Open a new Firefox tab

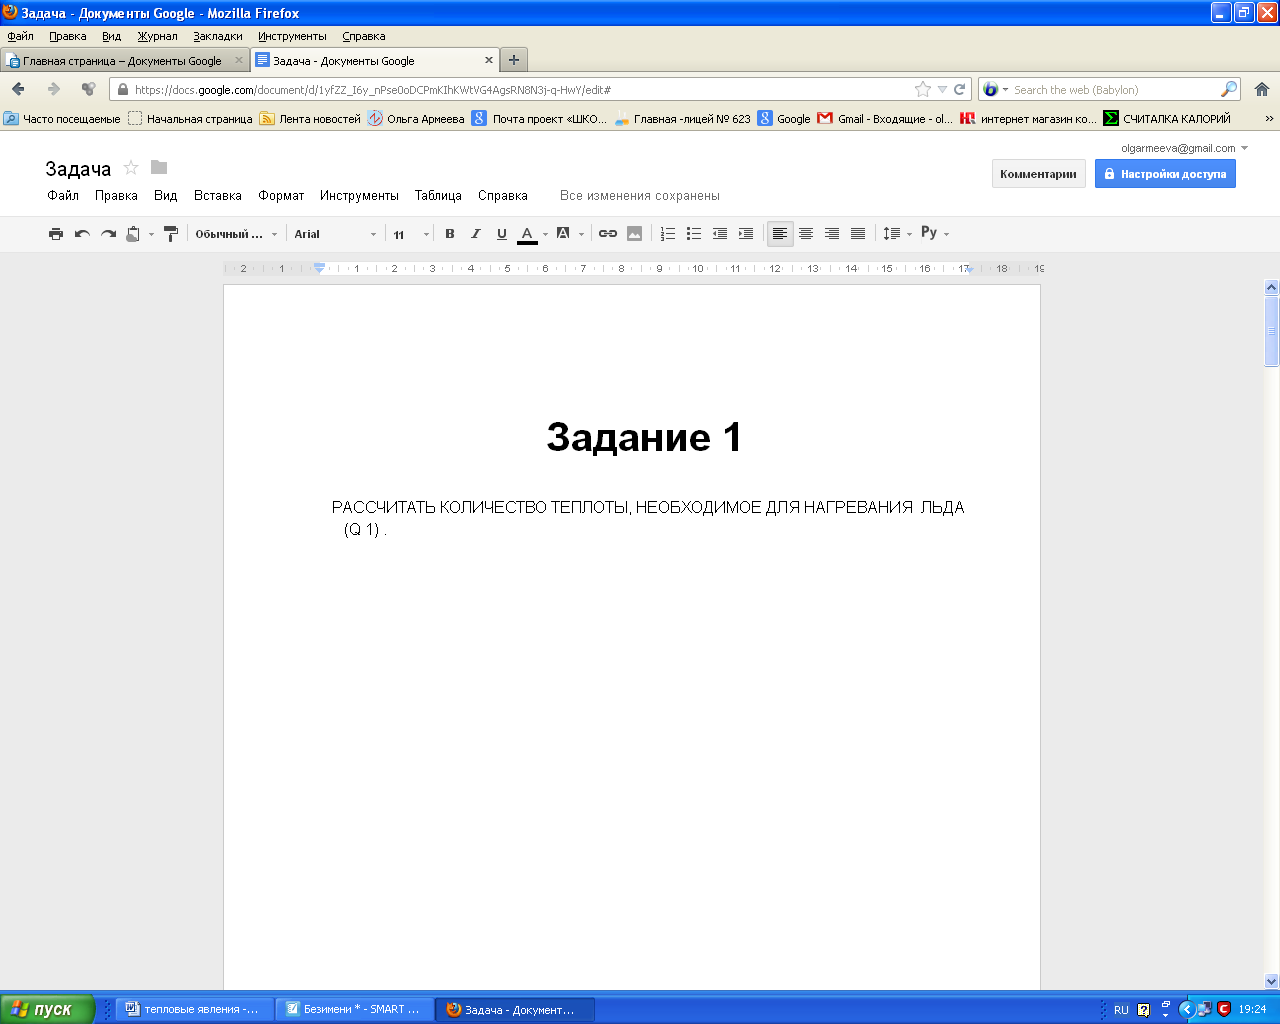(513, 60)
